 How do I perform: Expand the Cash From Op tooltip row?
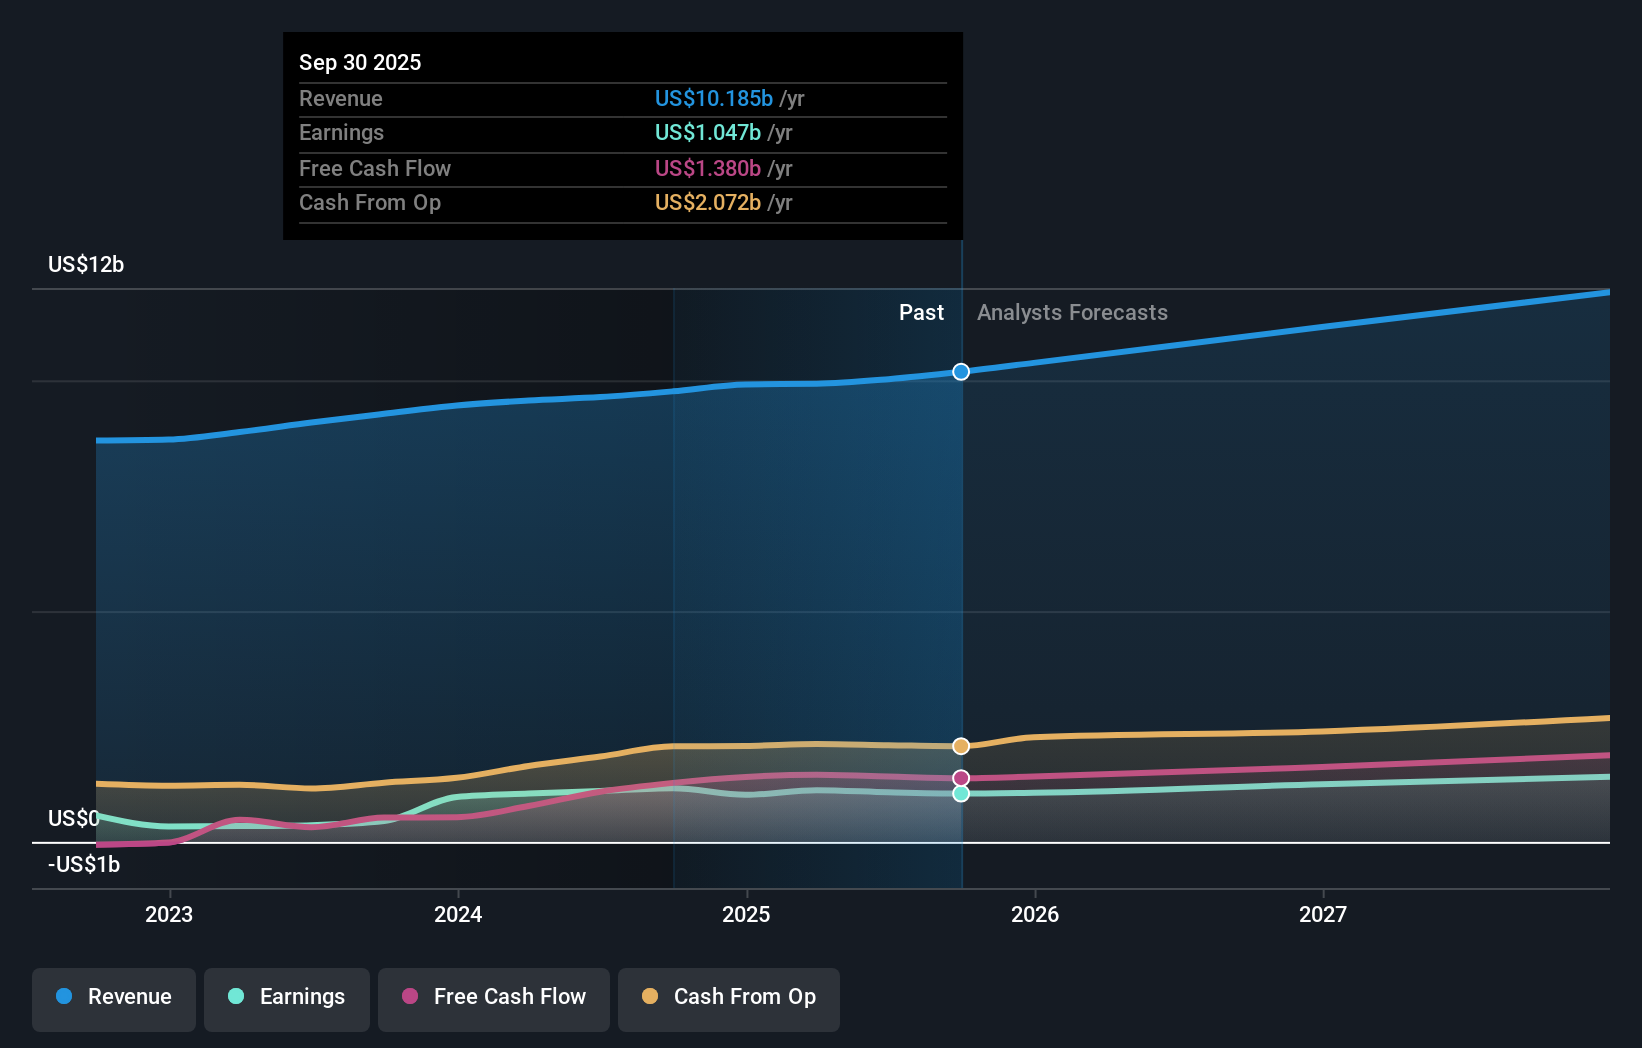[622, 202]
